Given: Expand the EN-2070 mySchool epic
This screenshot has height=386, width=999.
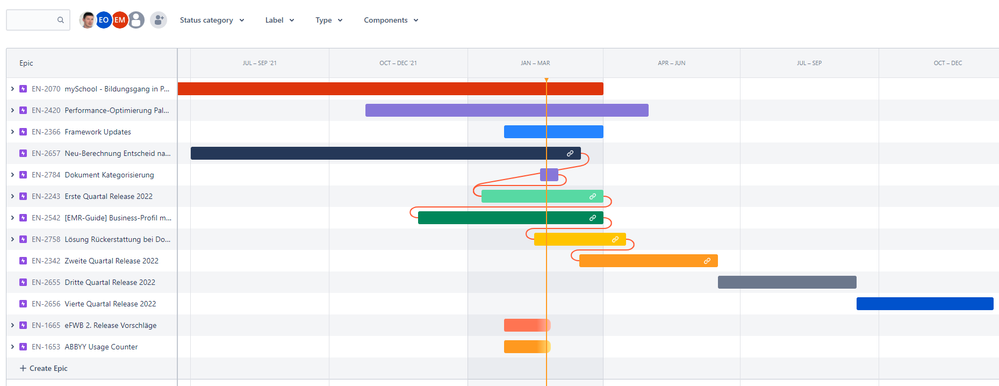Looking at the screenshot, I should [12, 89].
